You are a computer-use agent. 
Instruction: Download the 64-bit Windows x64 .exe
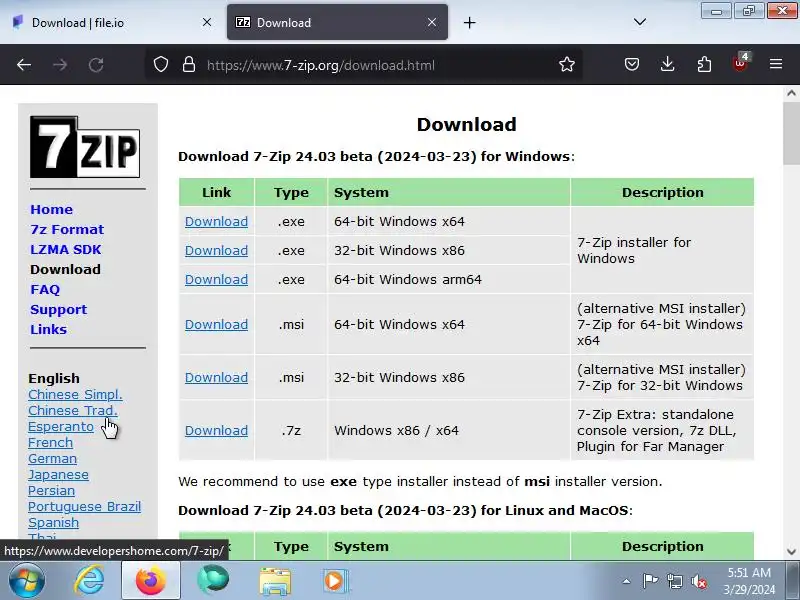point(216,221)
